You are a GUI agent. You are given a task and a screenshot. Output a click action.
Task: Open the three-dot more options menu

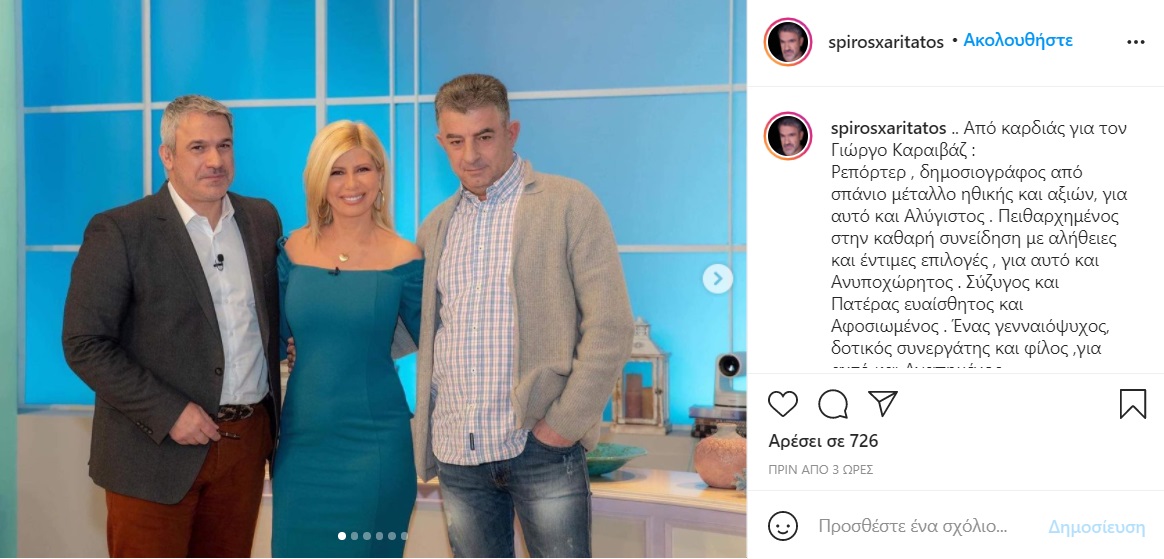1136,42
